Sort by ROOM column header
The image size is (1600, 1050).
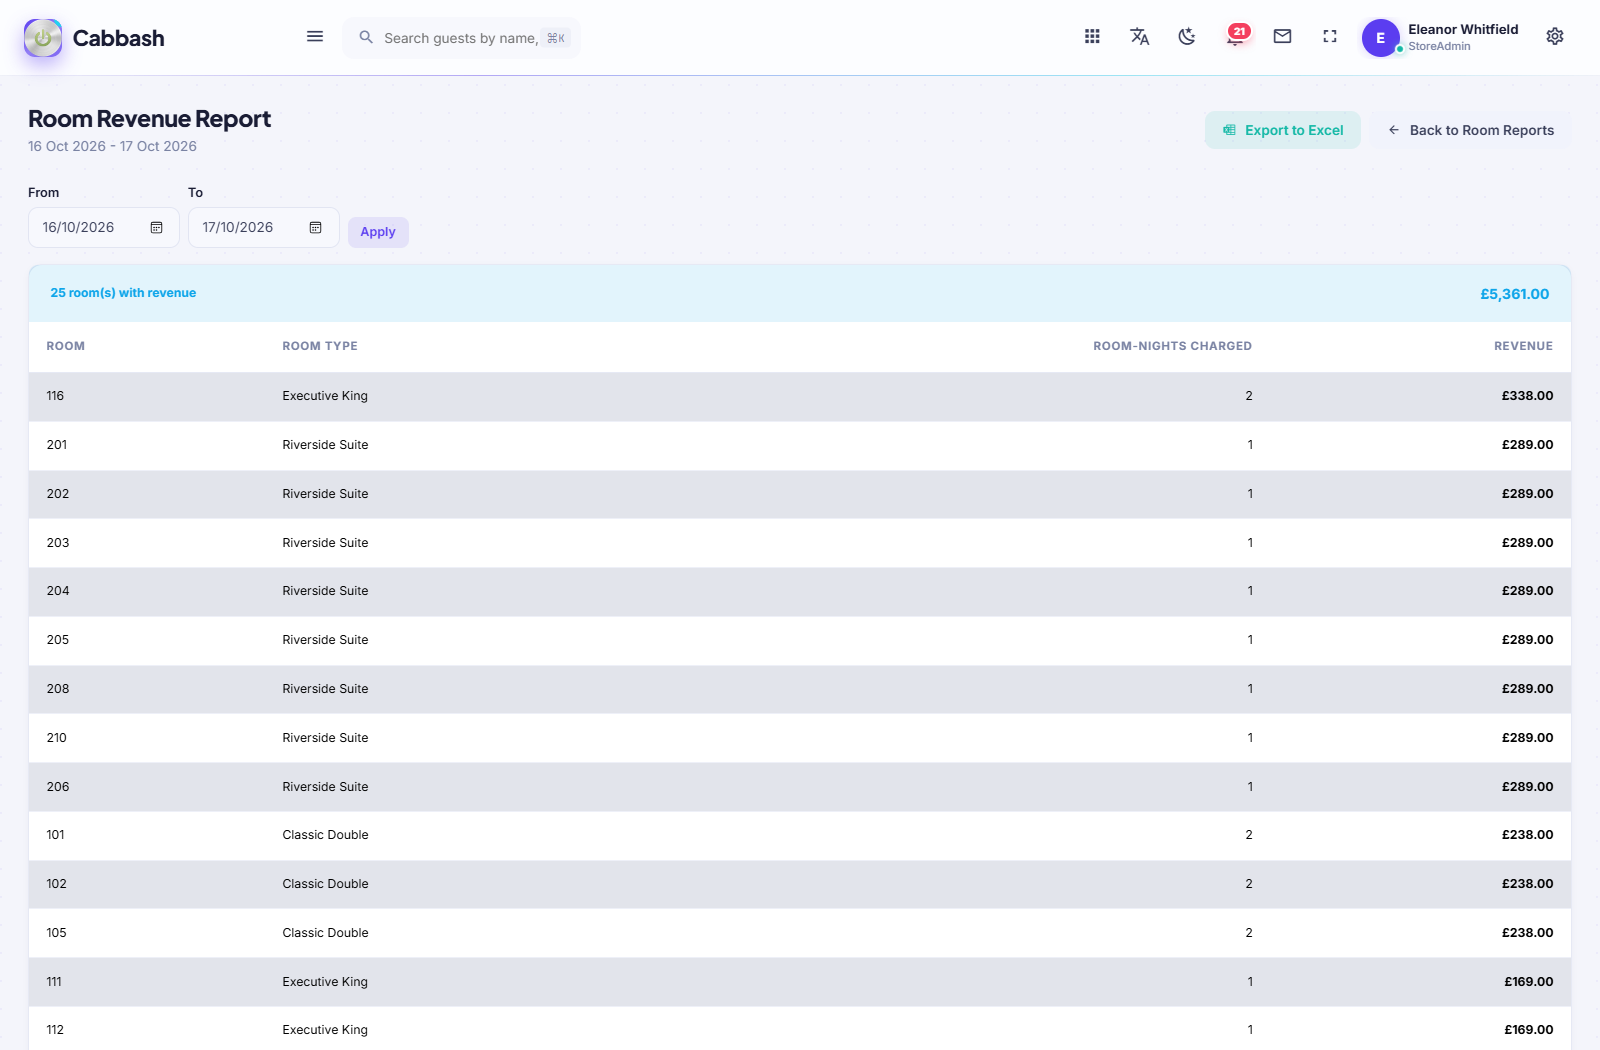coord(65,346)
